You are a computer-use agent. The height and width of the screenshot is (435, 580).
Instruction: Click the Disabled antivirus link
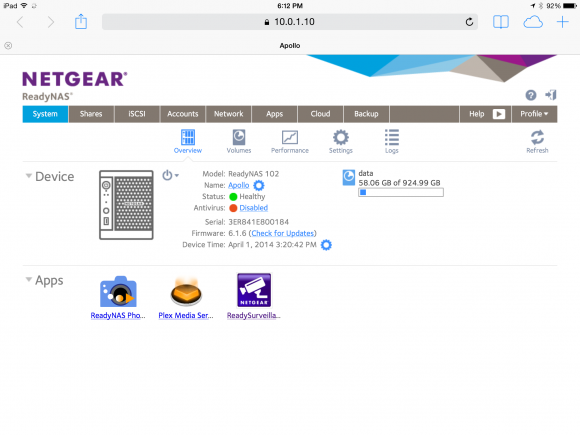click(x=253, y=208)
